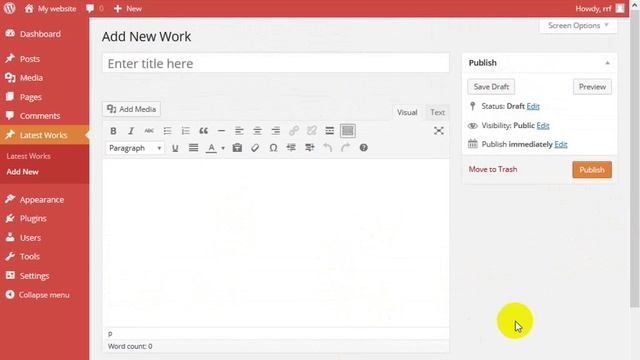Screen dimensions: 640x360
Task: Align text center
Action: click(x=257, y=131)
